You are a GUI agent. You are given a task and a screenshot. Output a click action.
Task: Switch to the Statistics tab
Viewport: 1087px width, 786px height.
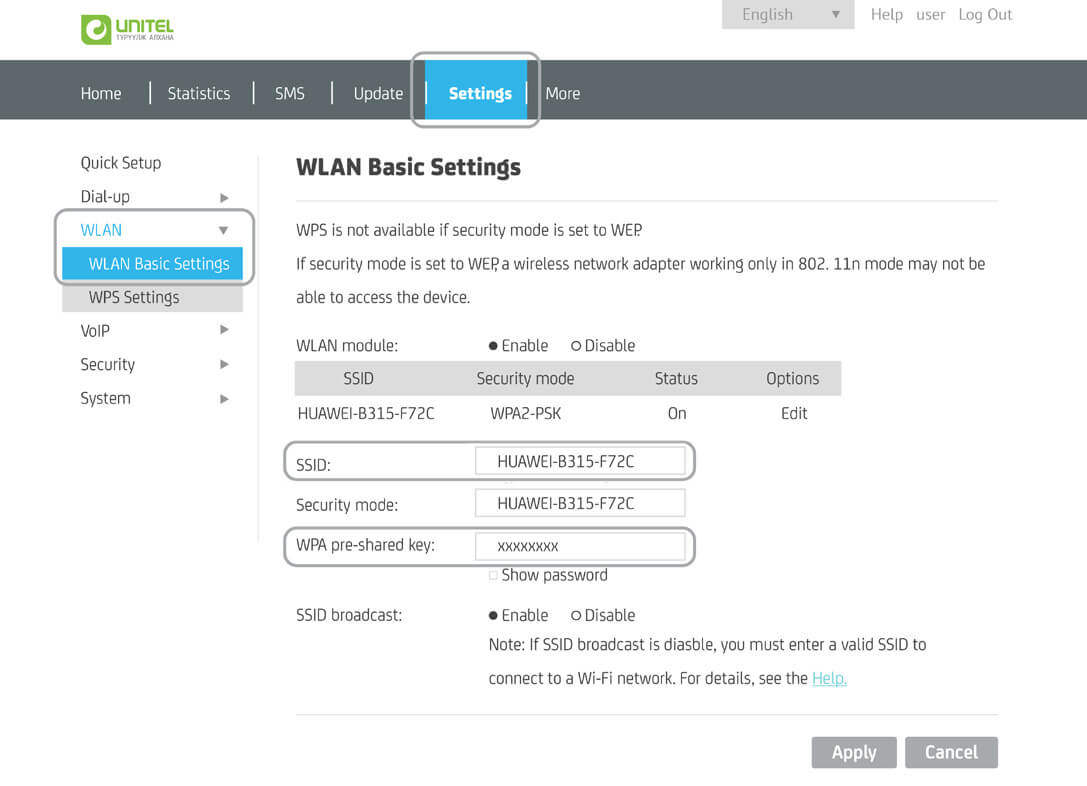[x=198, y=93]
